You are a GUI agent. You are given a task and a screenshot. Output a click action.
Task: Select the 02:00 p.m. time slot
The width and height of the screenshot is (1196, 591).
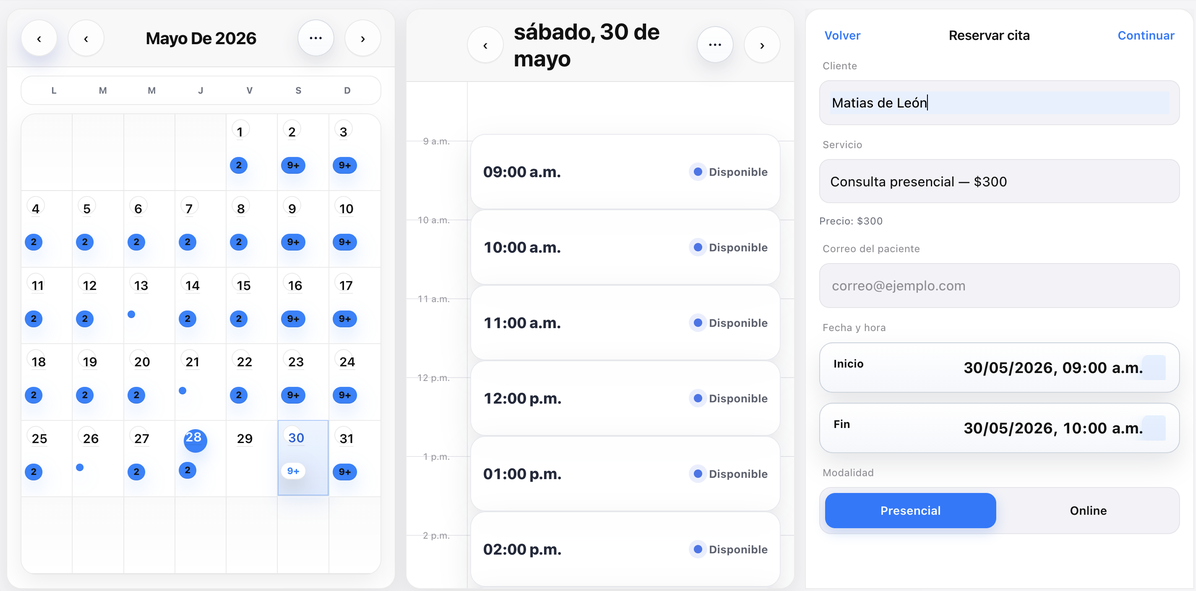point(625,549)
